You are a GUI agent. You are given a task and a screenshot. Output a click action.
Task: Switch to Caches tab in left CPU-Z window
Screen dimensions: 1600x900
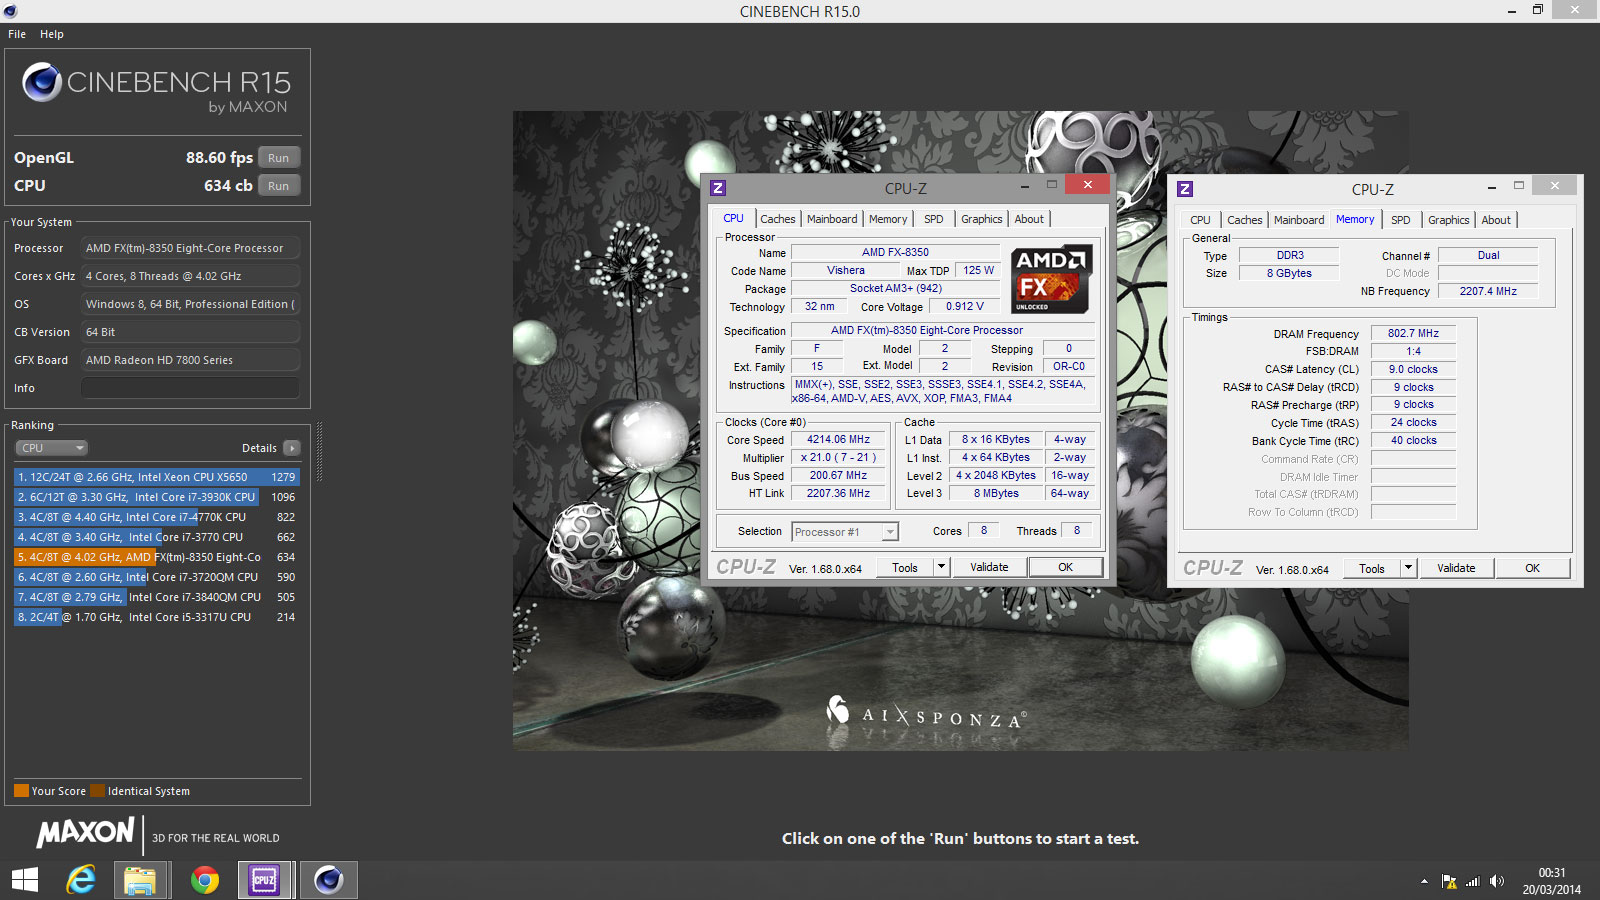tap(777, 219)
